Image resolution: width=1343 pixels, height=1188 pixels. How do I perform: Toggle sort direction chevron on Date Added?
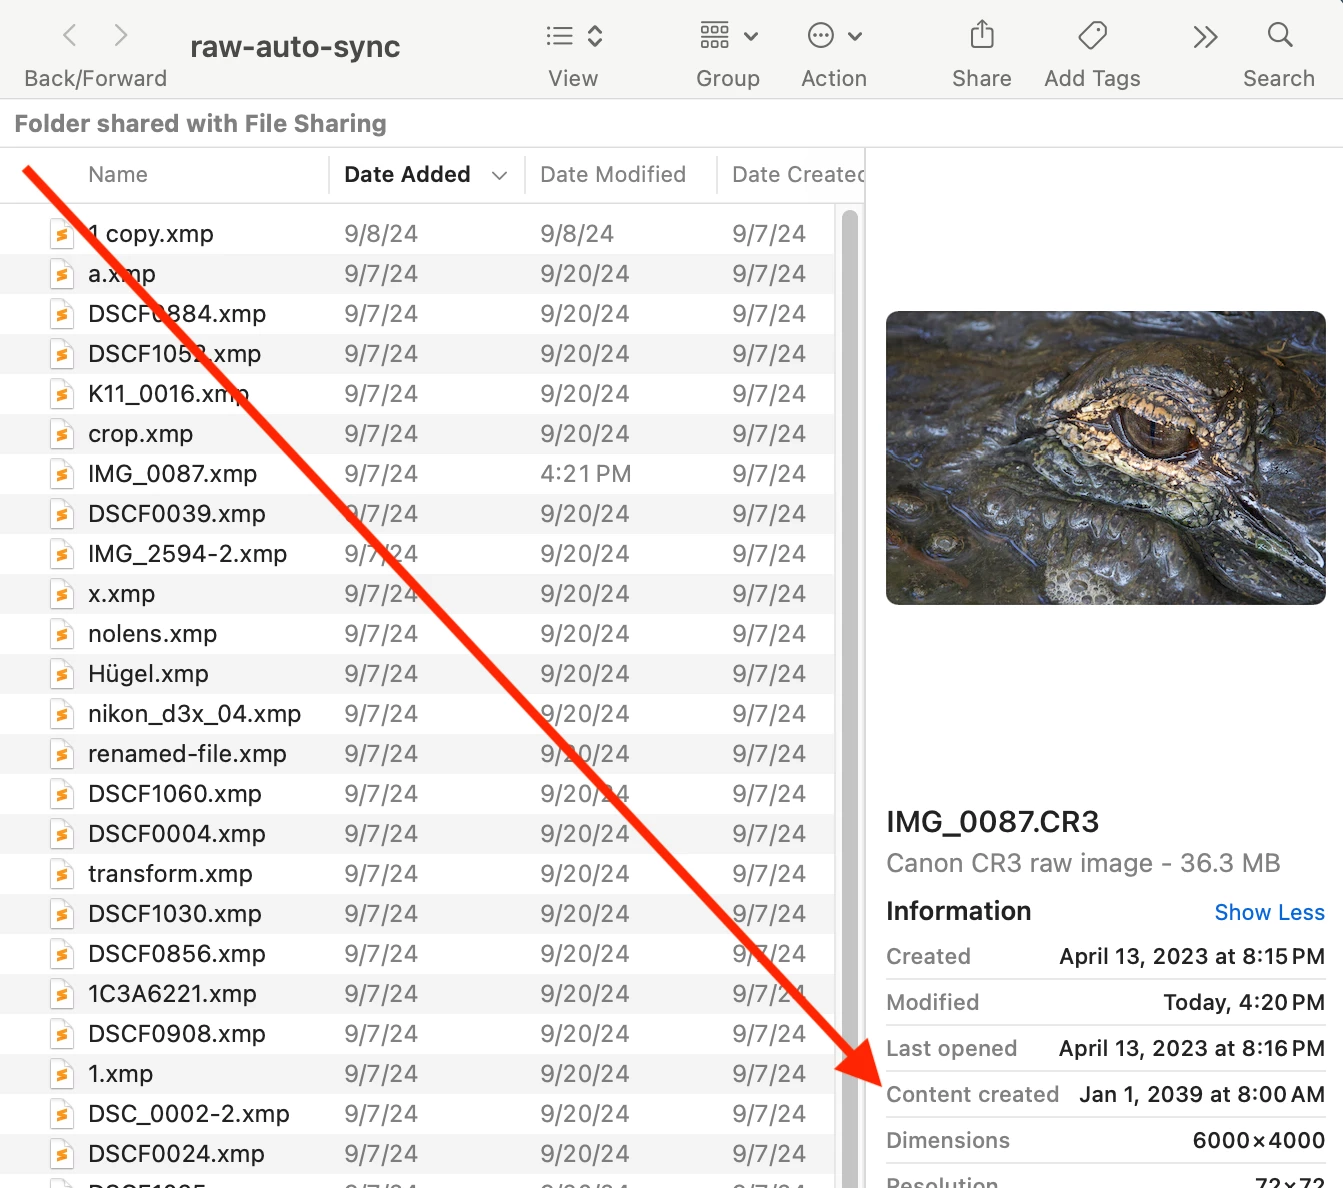coord(499,176)
